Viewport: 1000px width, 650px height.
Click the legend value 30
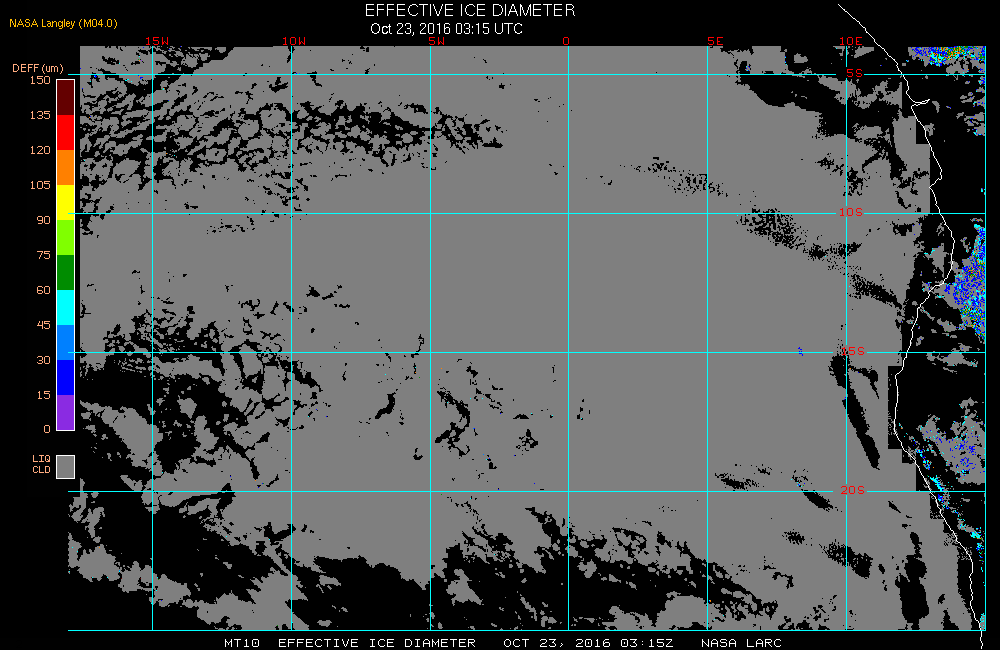click(x=43, y=360)
